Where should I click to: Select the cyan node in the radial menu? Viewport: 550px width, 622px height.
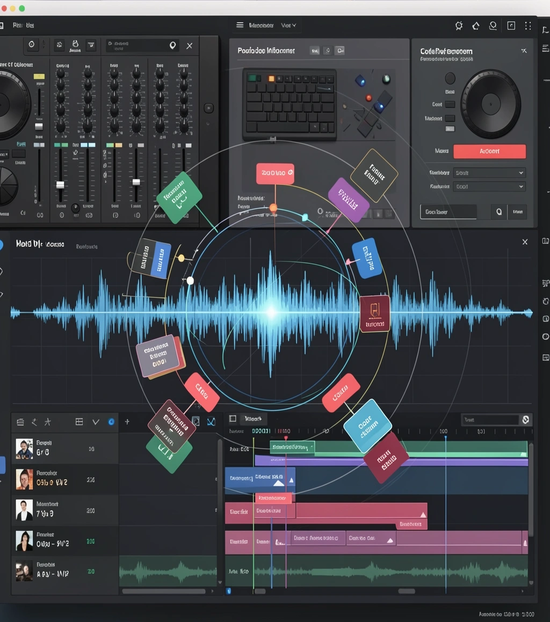pyautogui.click(x=367, y=425)
